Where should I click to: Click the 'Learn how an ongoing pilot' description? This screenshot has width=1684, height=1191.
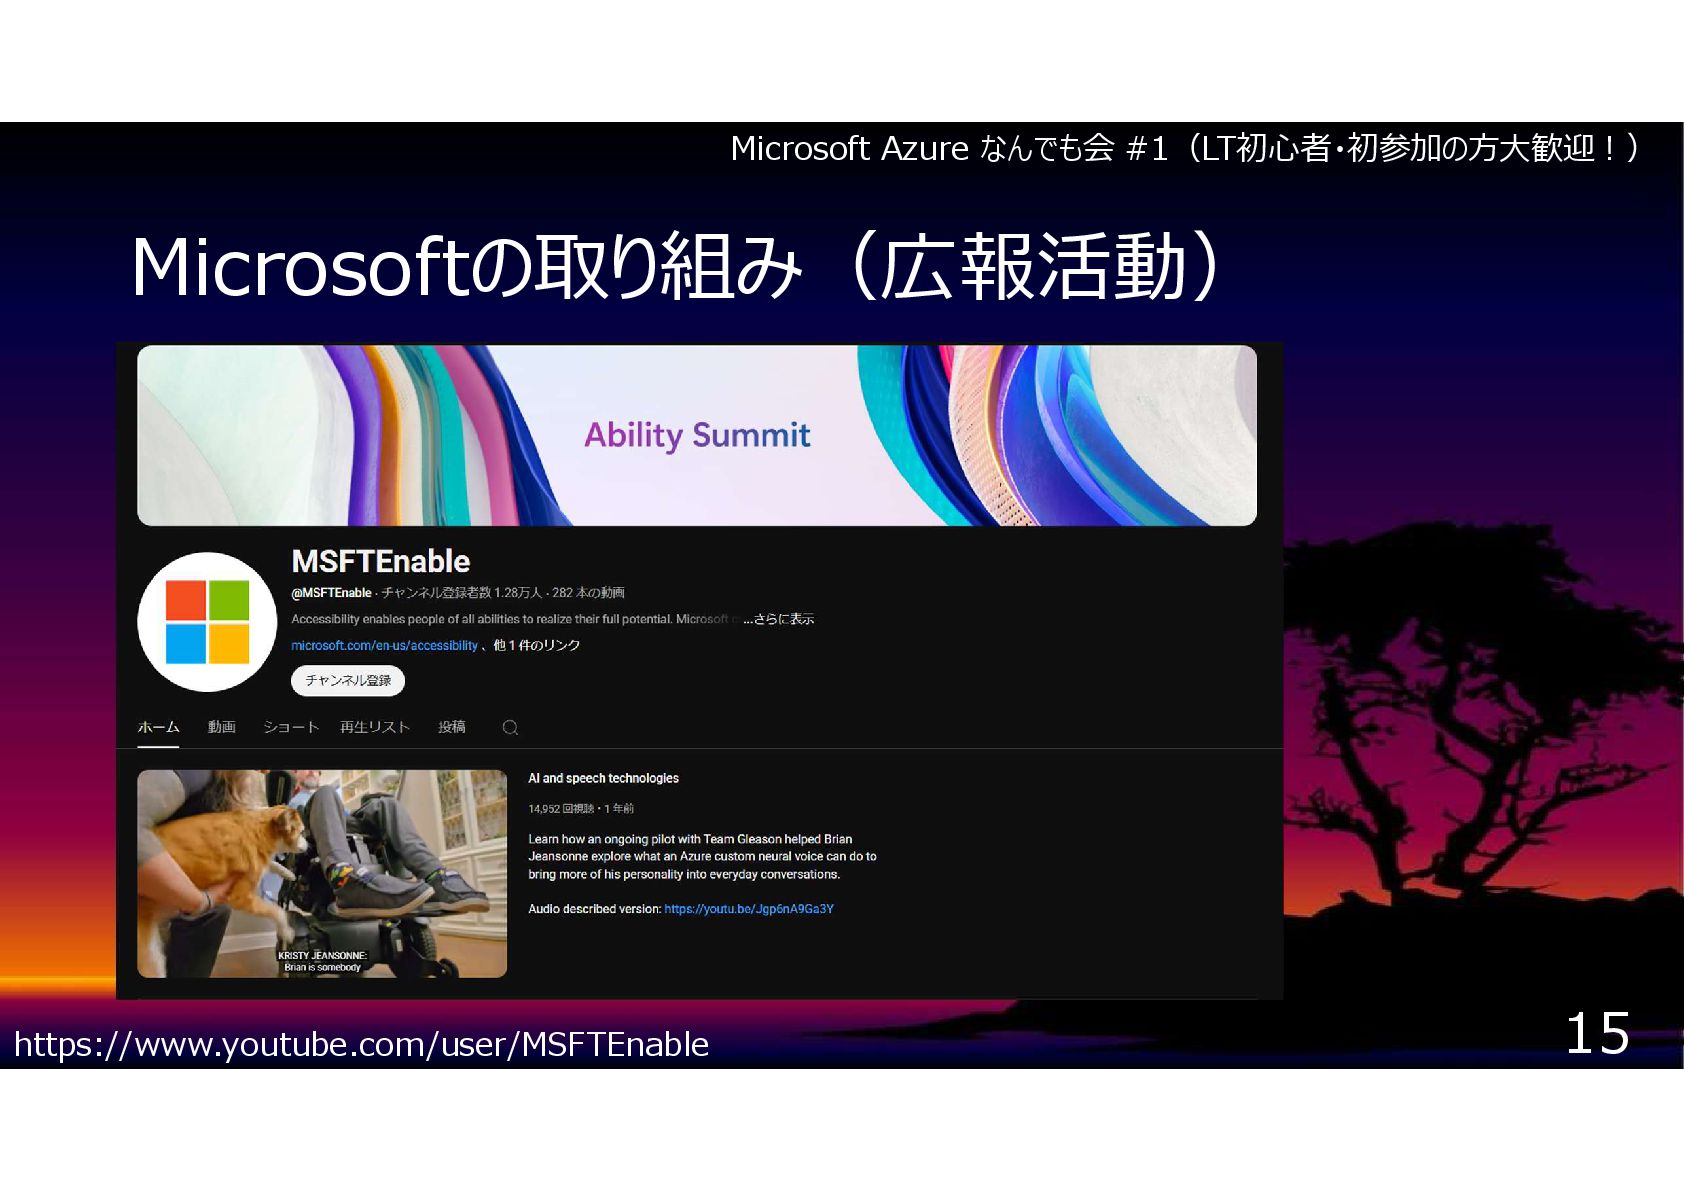point(702,856)
